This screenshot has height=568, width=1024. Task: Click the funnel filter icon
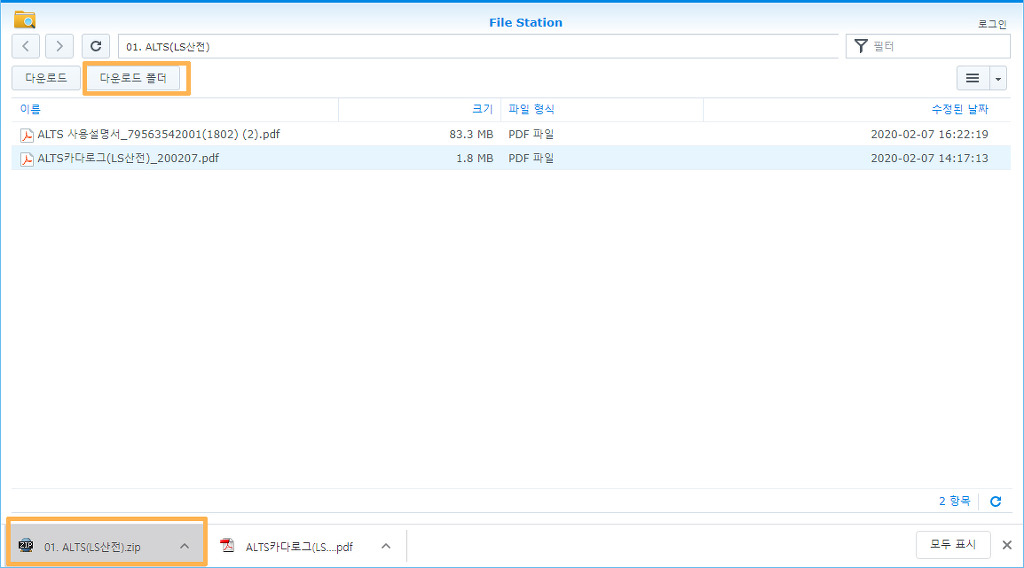click(x=861, y=46)
